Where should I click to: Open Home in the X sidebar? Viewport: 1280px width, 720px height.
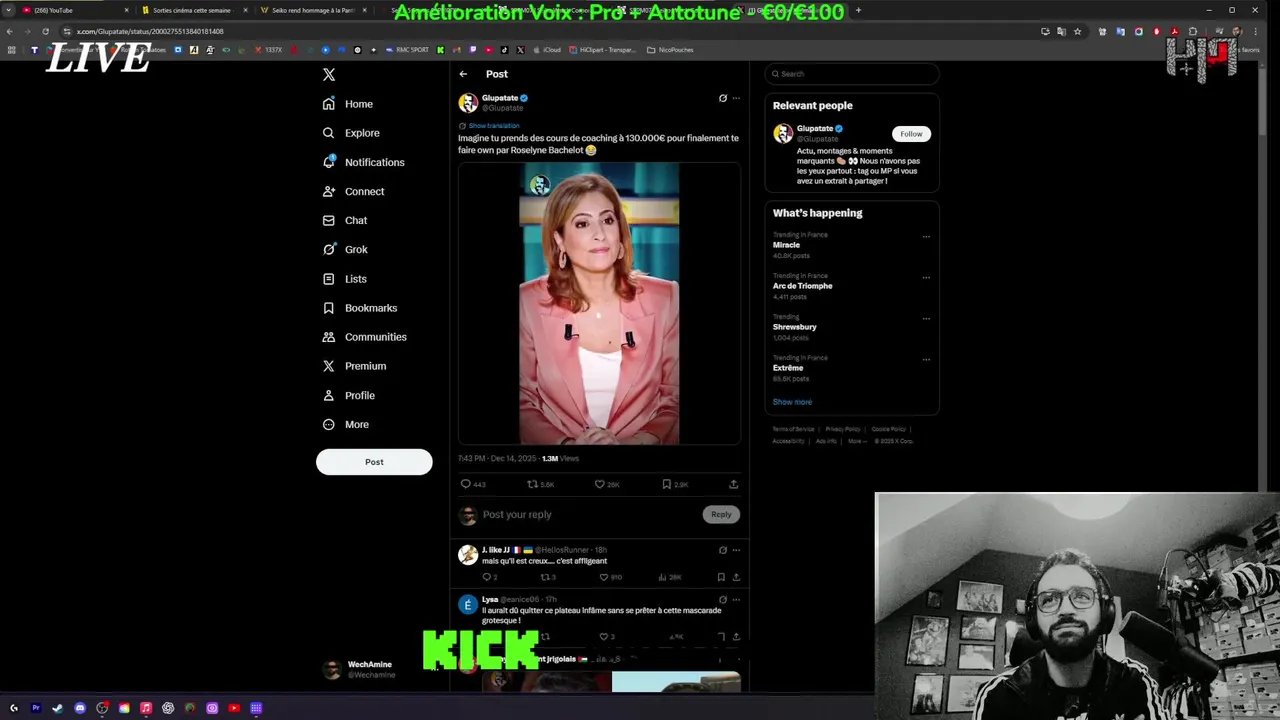[x=348, y=104]
